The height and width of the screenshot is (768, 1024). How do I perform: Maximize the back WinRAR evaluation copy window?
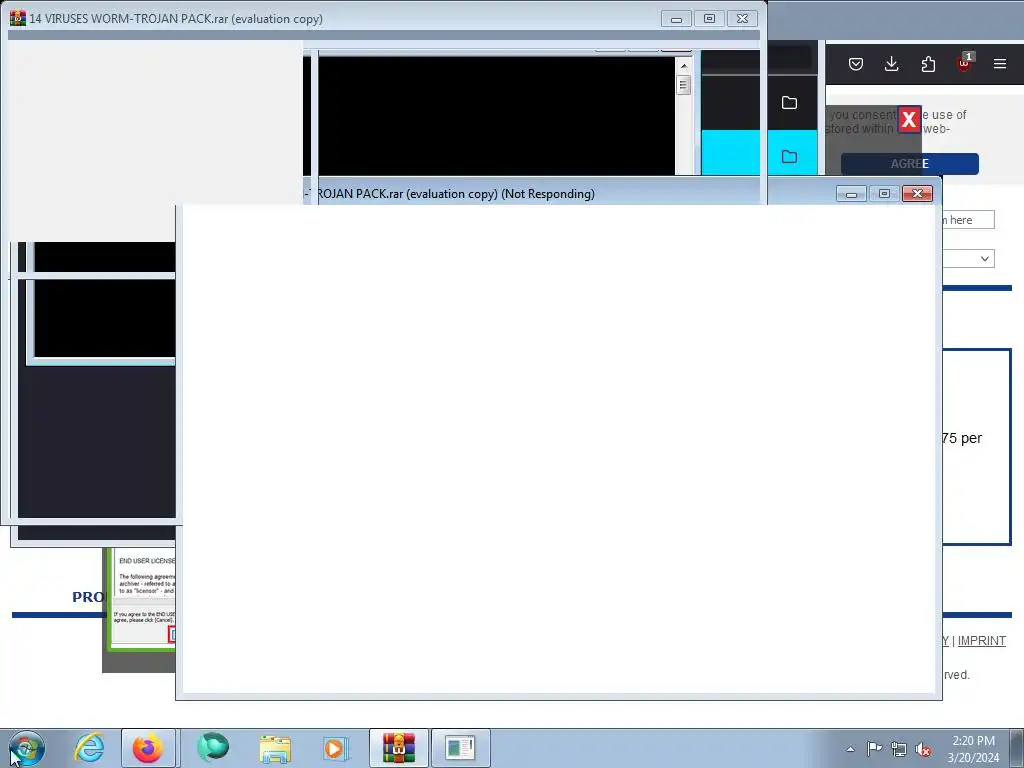coord(709,19)
